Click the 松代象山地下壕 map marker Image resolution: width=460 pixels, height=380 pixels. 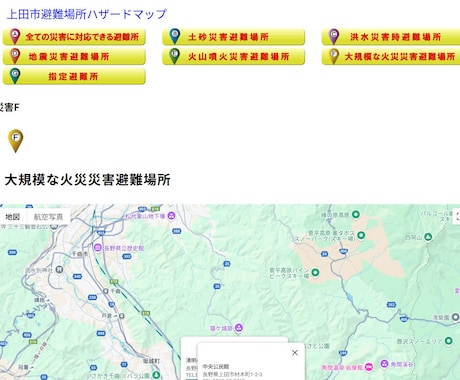(171, 216)
